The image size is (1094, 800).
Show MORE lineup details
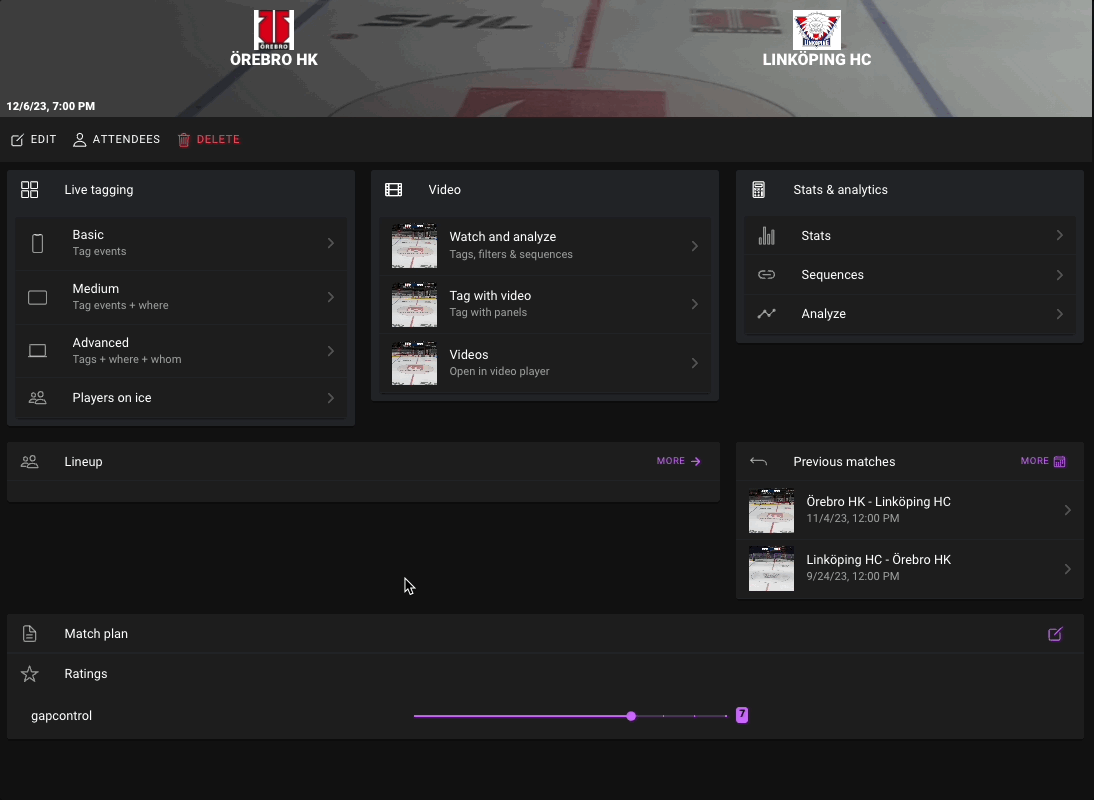(x=679, y=462)
